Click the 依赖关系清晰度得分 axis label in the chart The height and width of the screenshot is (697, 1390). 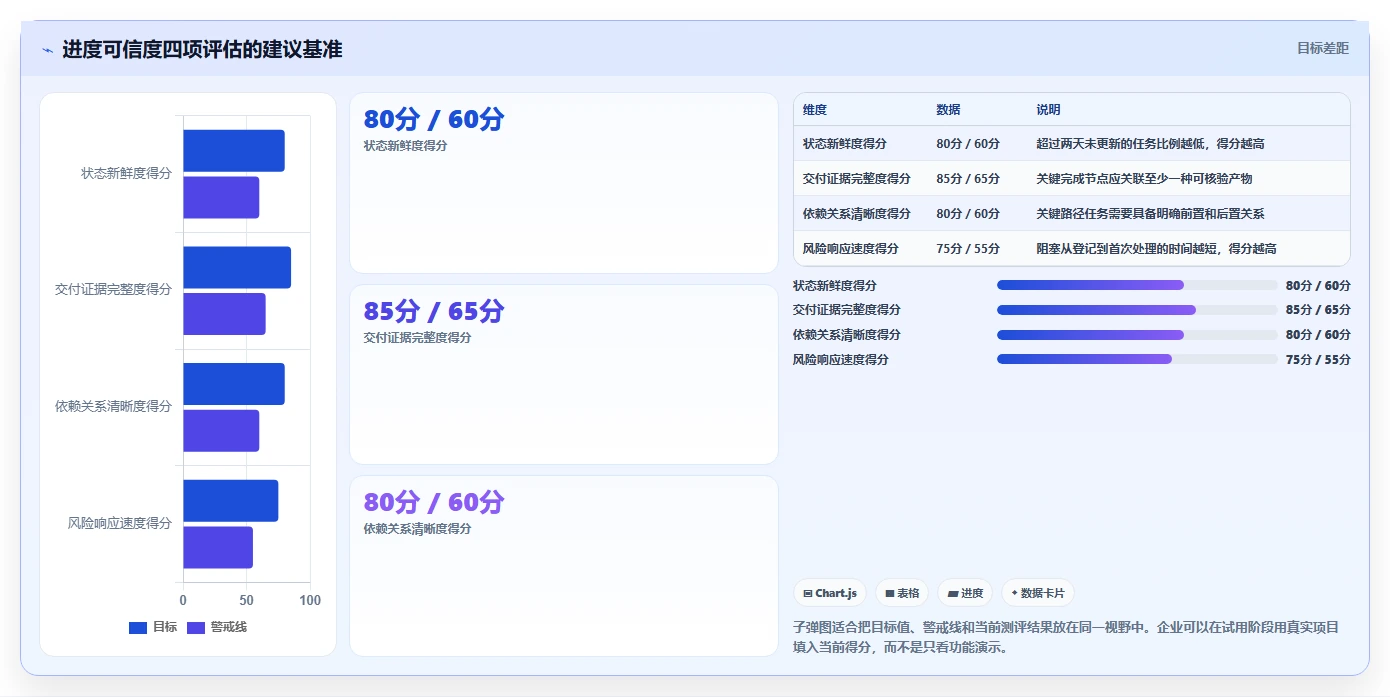pyautogui.click(x=113, y=407)
